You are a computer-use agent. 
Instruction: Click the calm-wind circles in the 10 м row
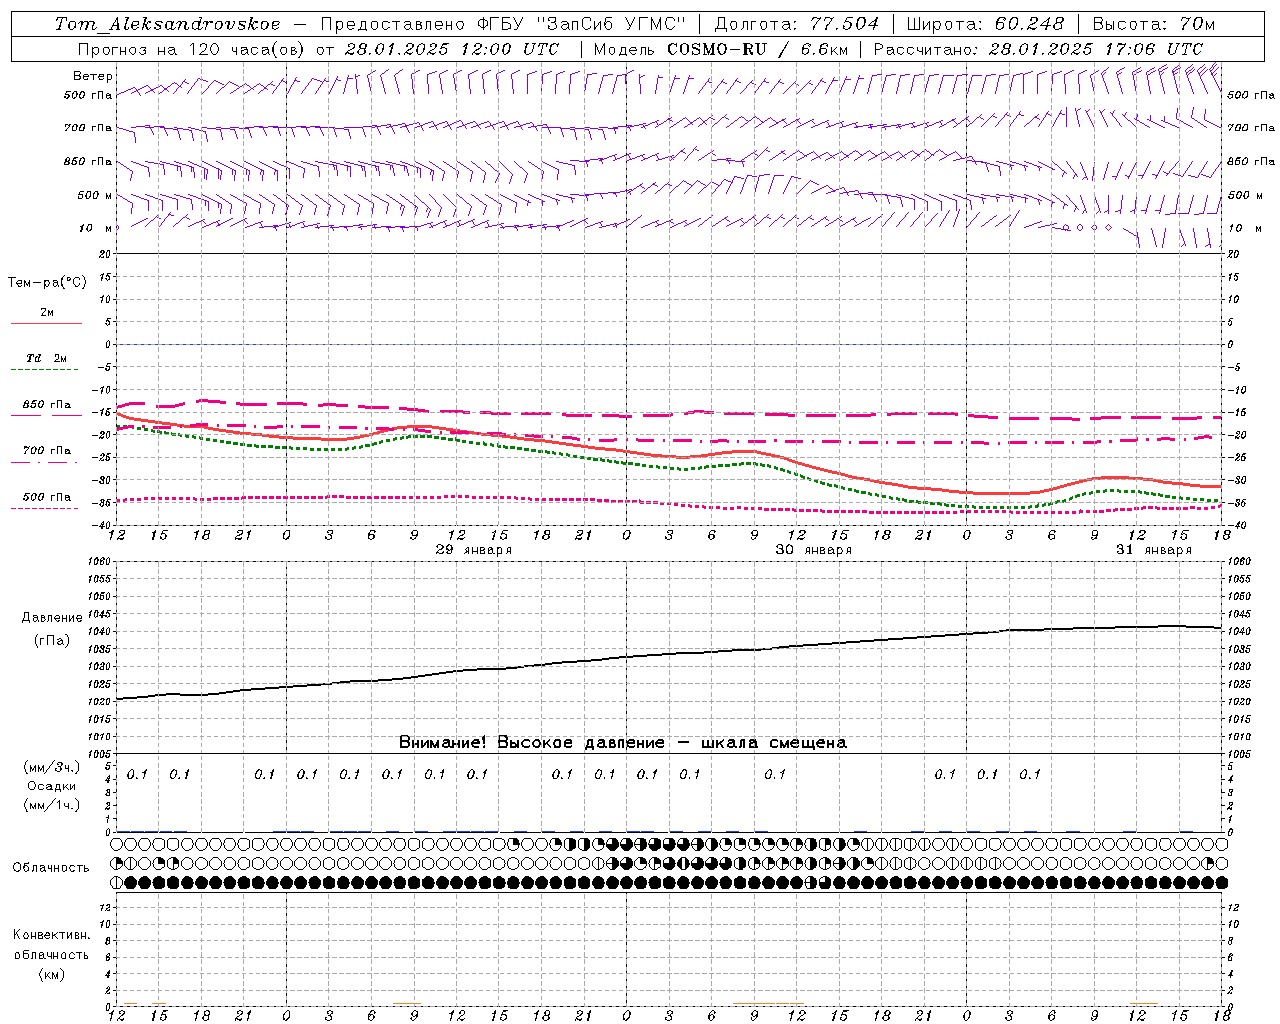tap(1087, 228)
